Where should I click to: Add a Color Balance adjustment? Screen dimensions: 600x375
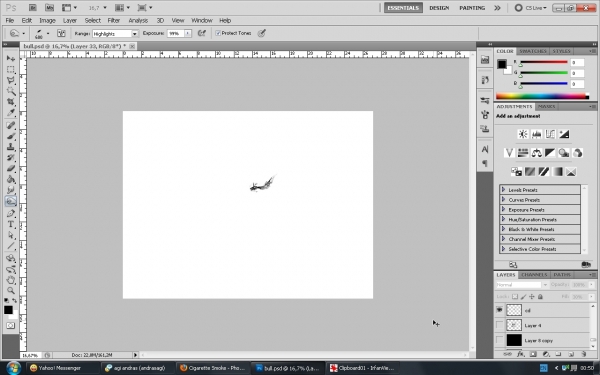click(x=536, y=153)
